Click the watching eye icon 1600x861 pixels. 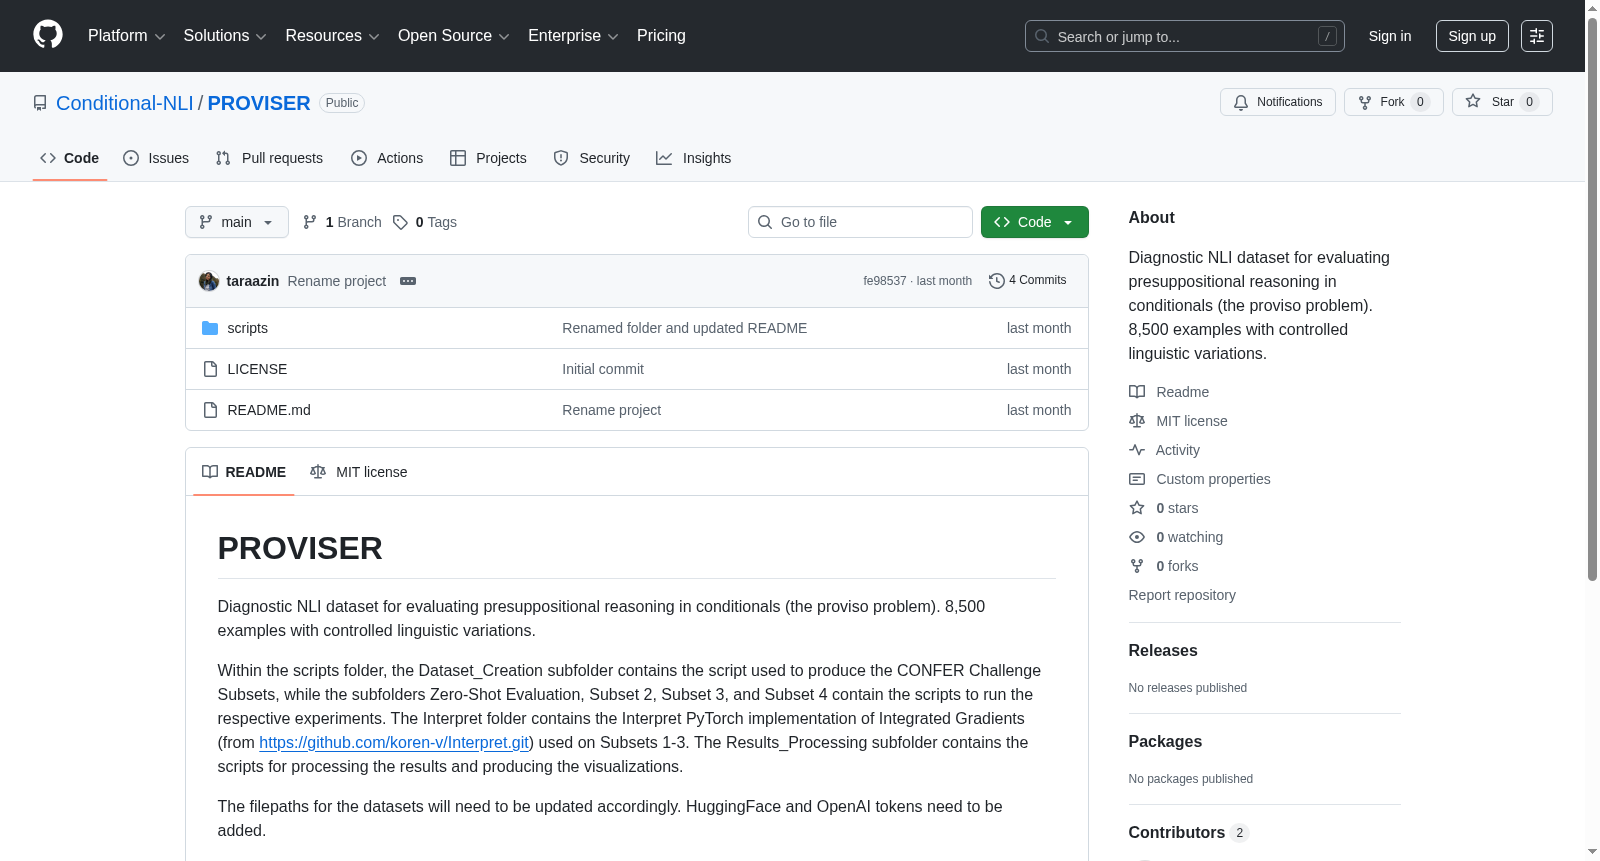pos(1137,537)
